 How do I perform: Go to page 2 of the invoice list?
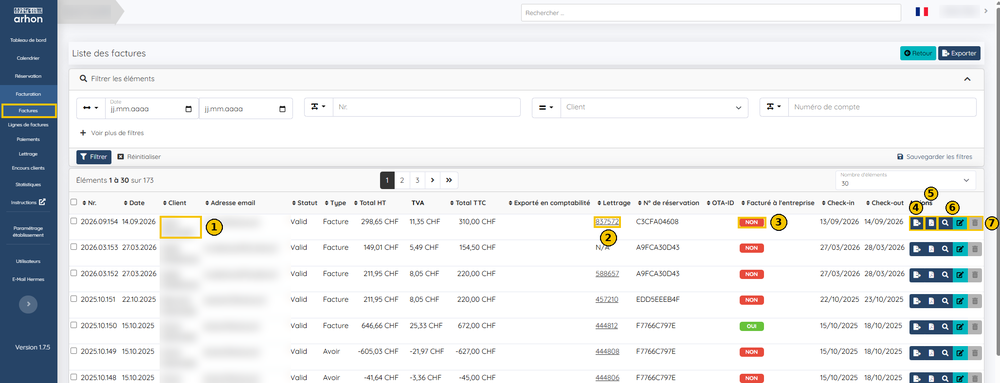tap(402, 180)
